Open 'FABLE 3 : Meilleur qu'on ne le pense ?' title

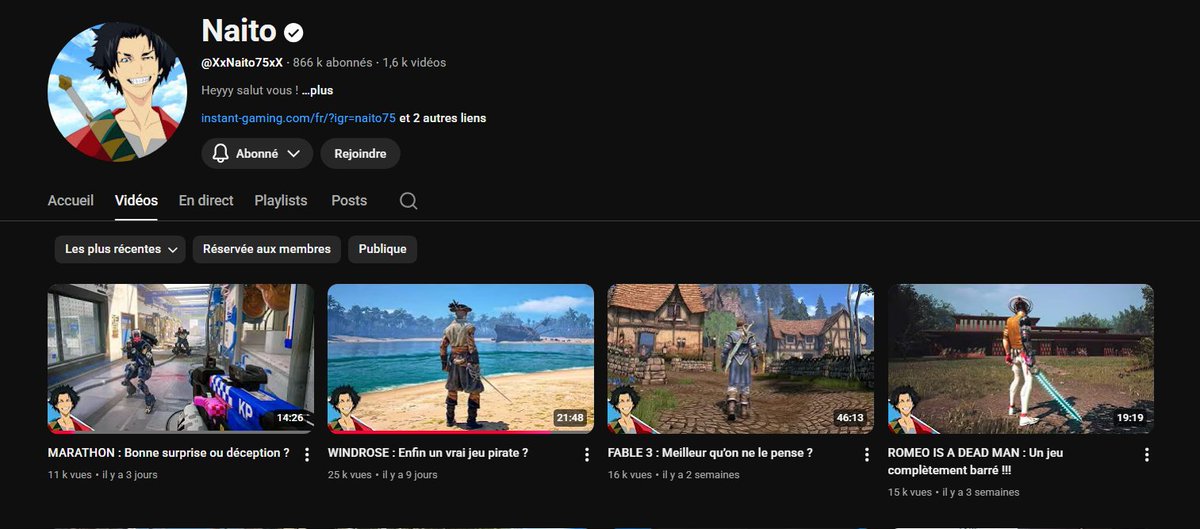710,453
